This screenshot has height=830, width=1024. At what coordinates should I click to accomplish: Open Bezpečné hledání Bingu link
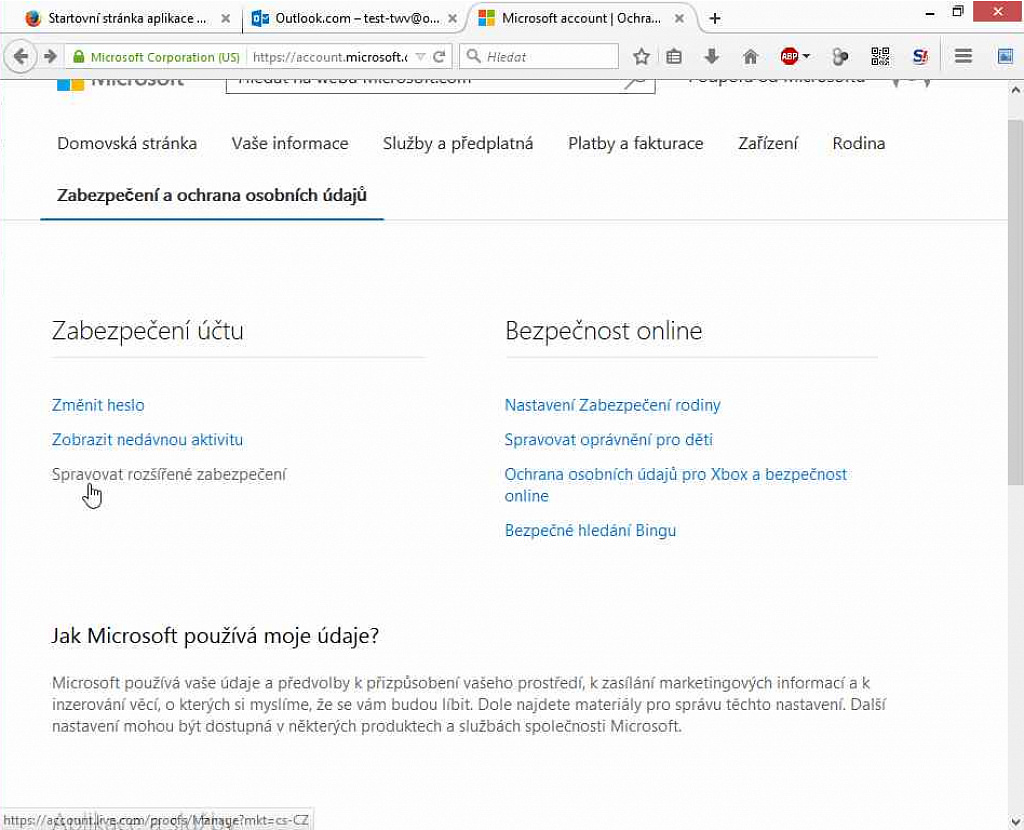[590, 530]
